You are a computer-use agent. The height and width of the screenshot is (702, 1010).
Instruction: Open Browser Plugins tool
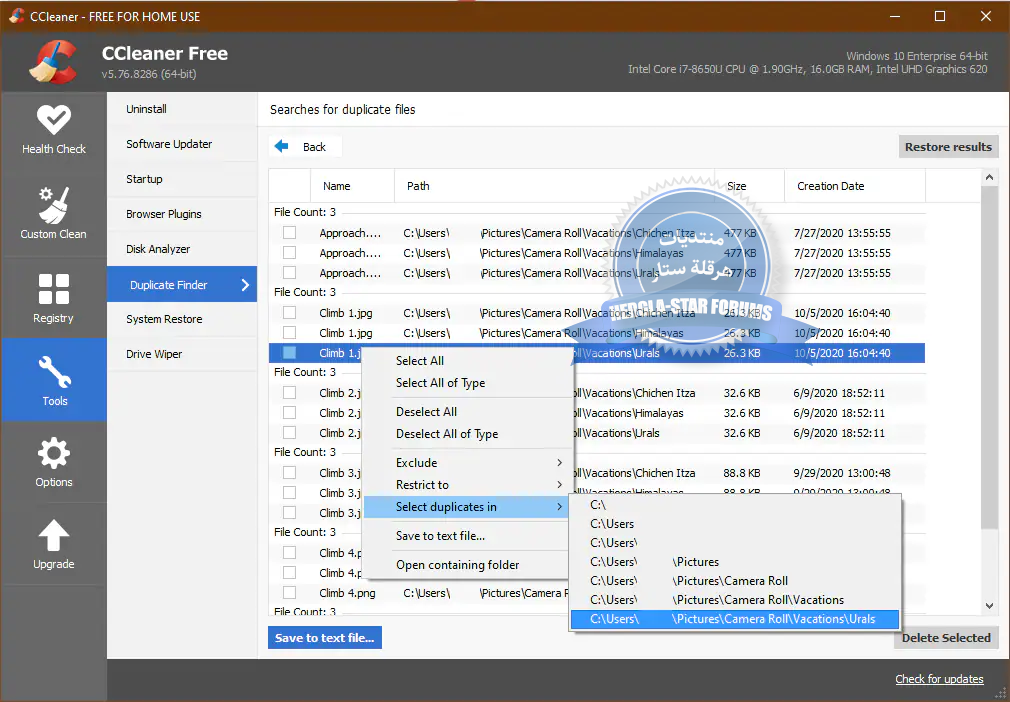[182, 214]
